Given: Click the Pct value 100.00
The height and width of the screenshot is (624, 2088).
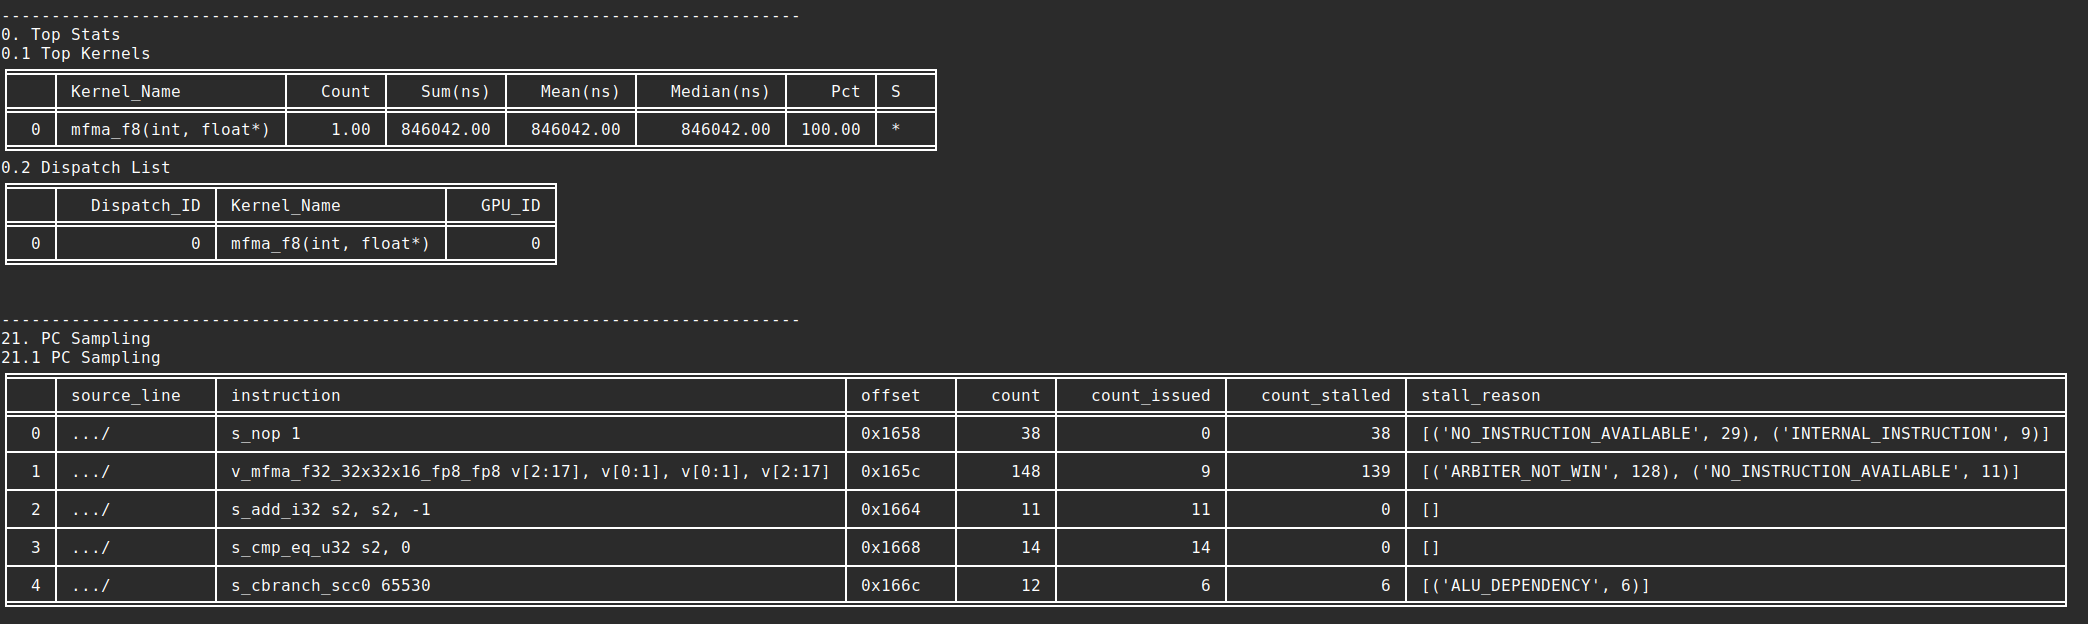Looking at the screenshot, I should 830,129.
